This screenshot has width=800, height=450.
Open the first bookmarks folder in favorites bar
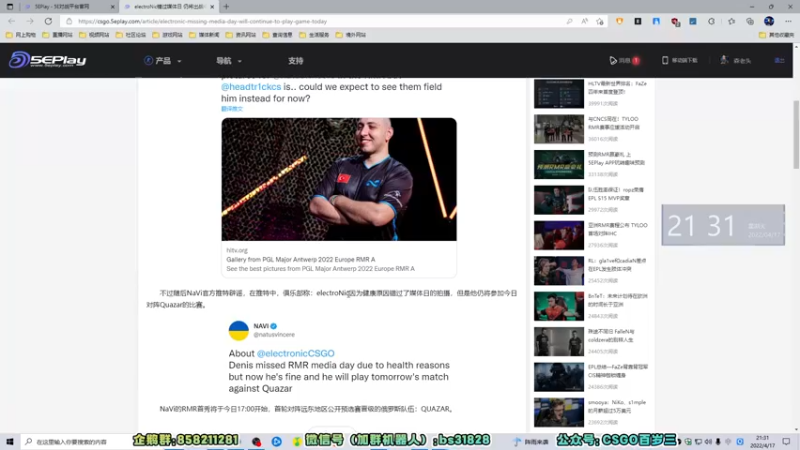coord(20,35)
